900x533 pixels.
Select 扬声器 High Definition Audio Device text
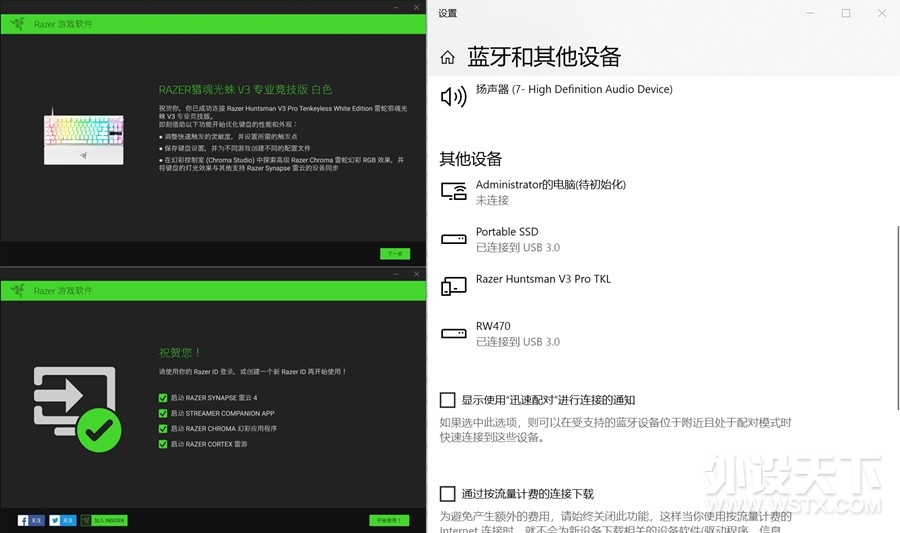point(574,89)
